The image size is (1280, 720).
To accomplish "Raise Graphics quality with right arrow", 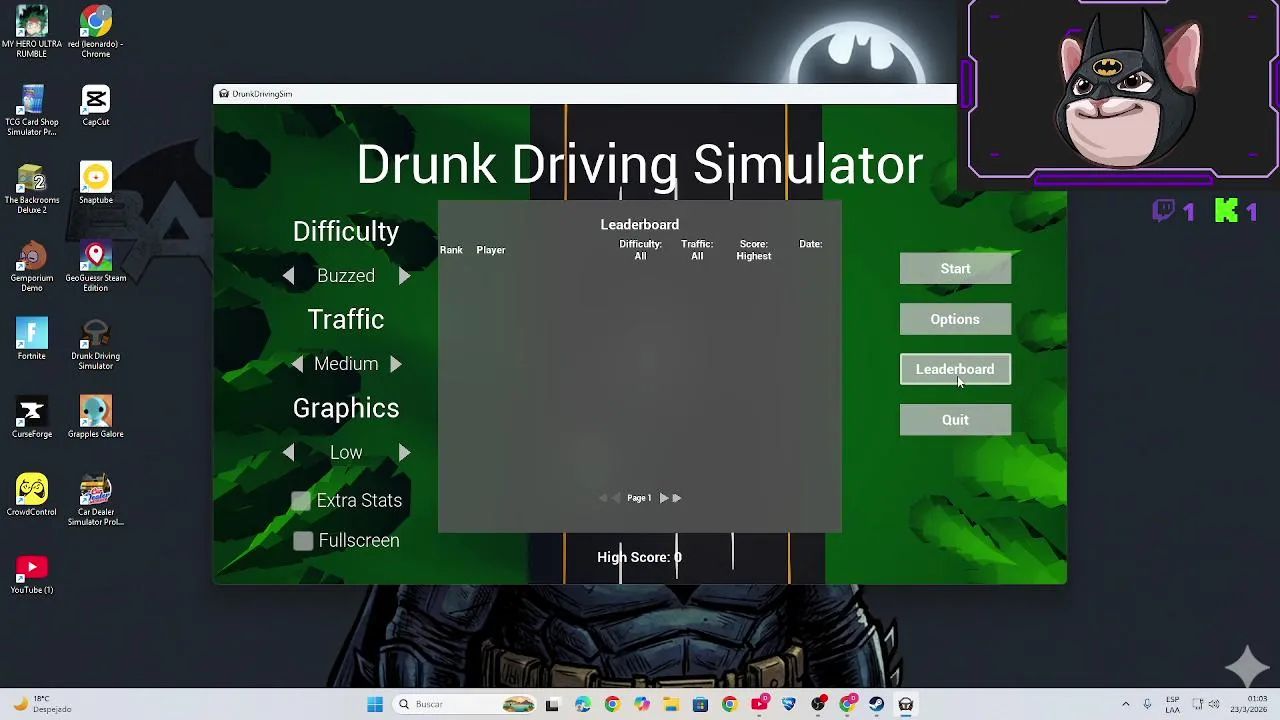I will 404,453.
